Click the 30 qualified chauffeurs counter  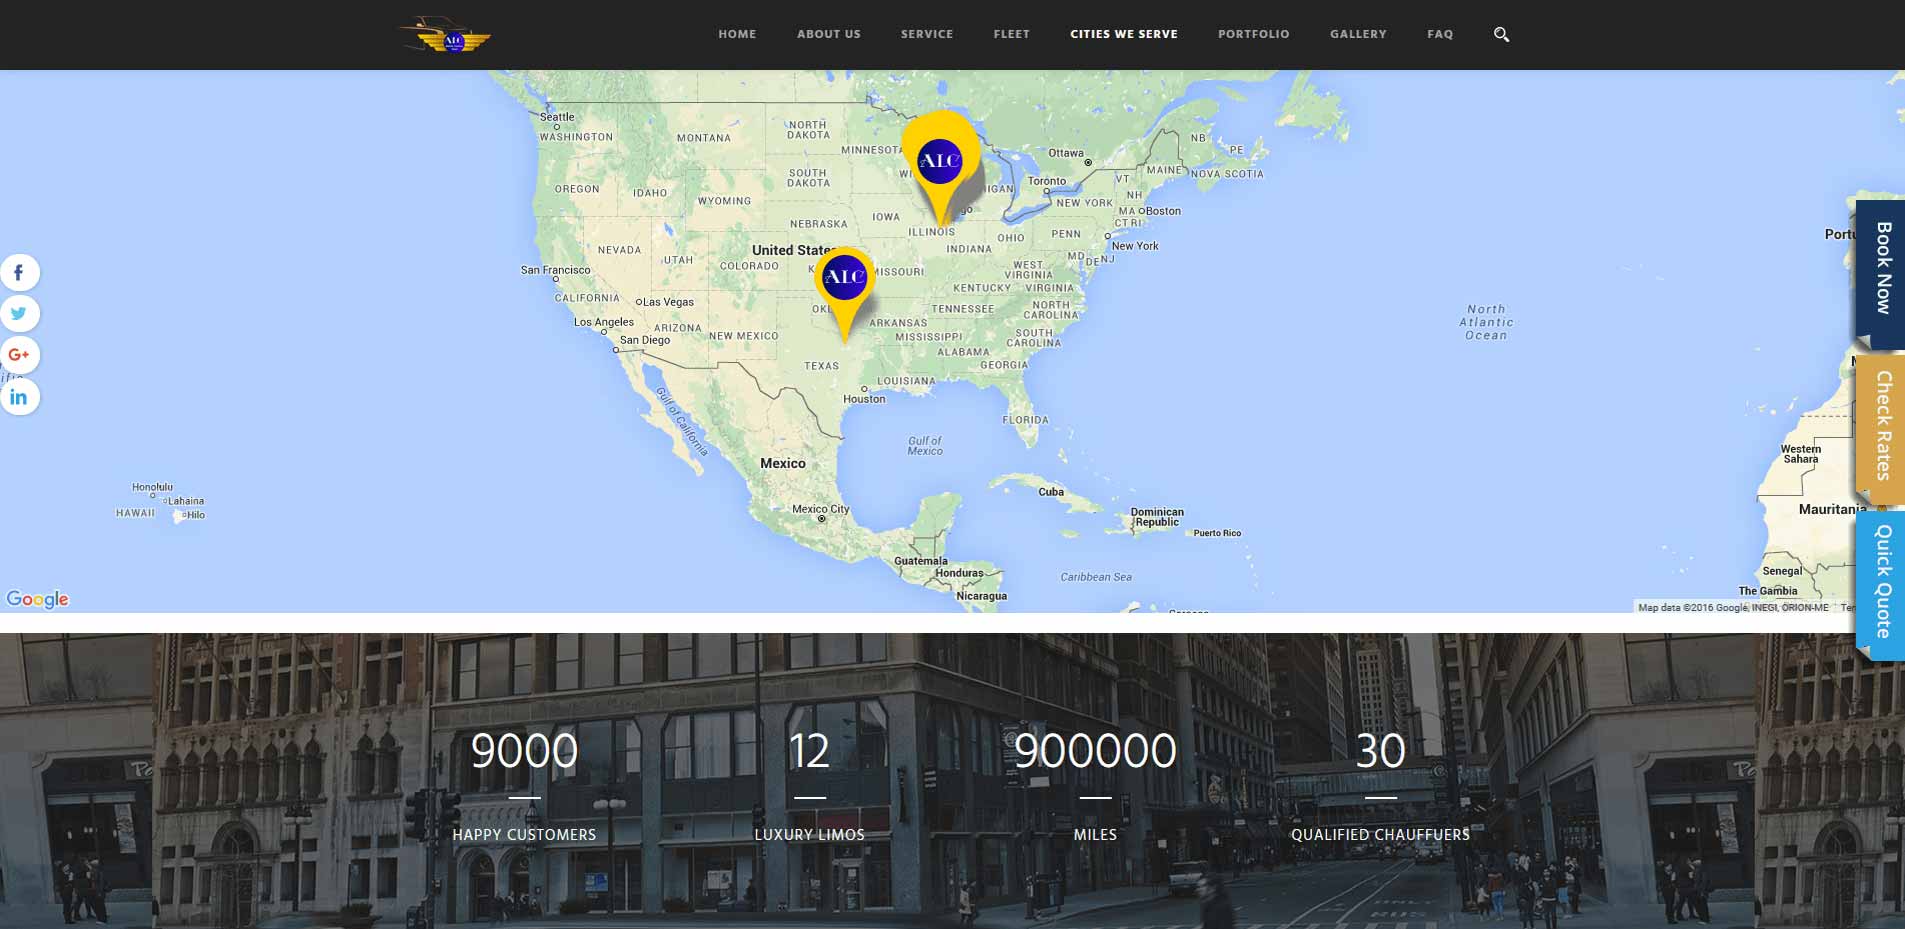click(1380, 751)
